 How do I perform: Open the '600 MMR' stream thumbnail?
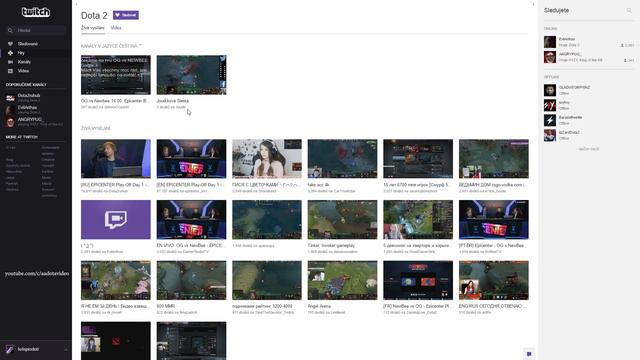(x=191, y=280)
